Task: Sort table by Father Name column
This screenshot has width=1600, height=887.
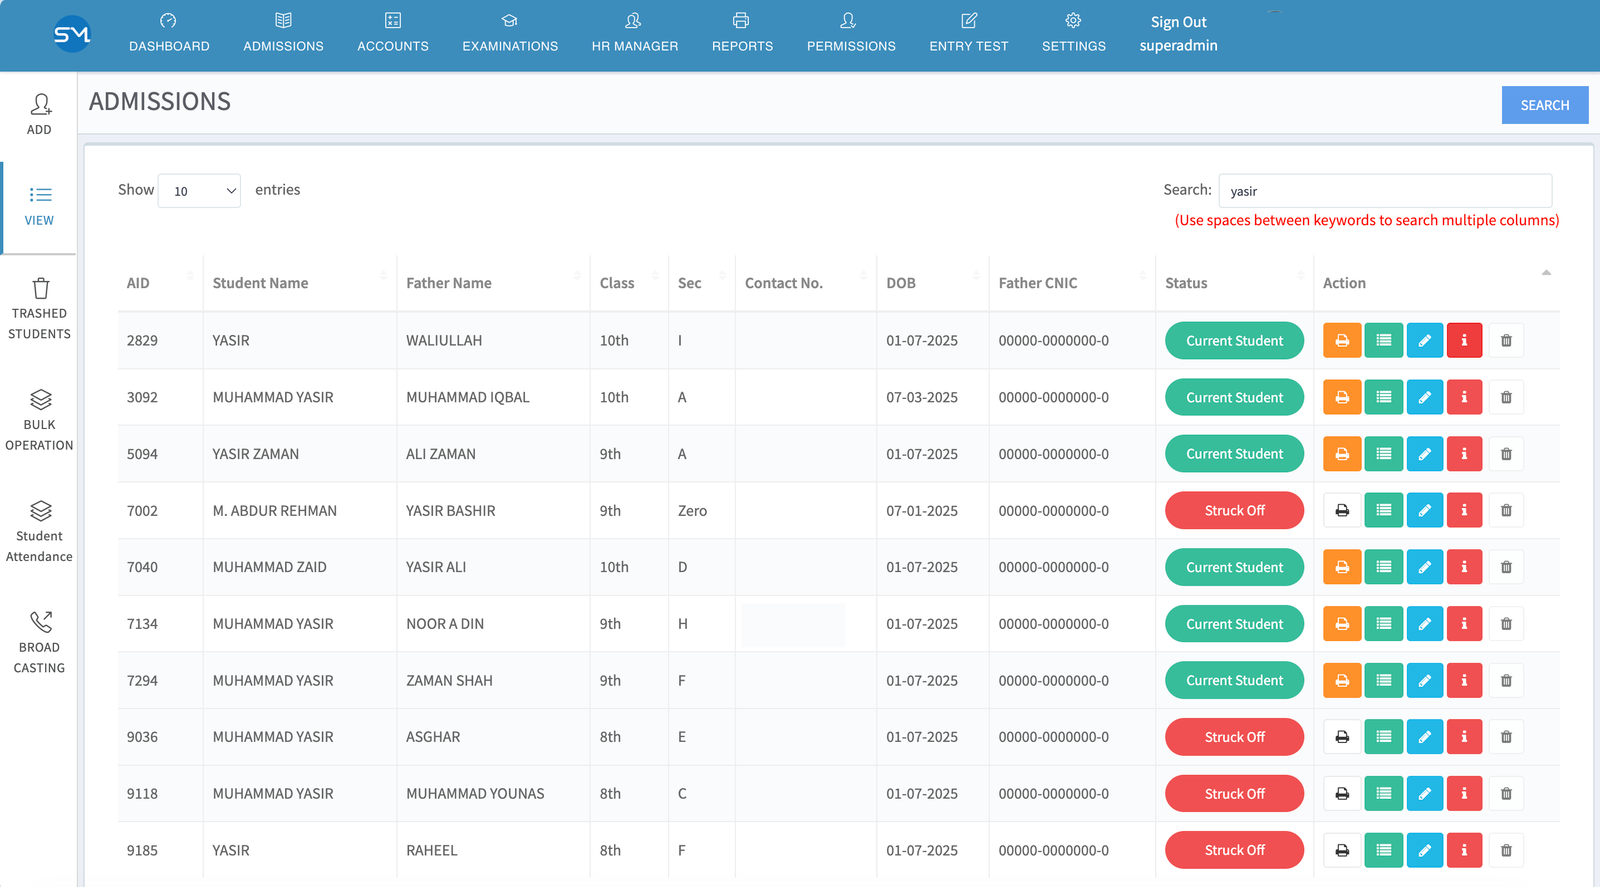Action: tap(493, 283)
